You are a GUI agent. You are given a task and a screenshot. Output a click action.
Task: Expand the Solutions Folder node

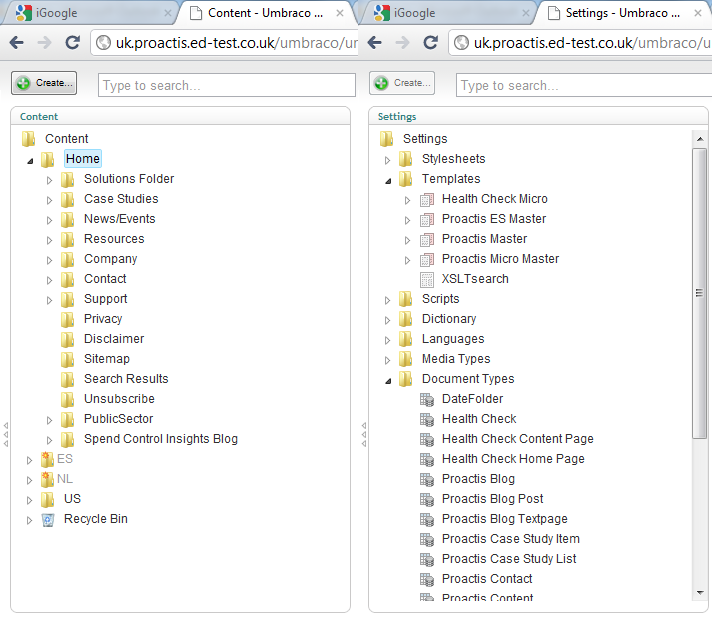tap(49, 181)
